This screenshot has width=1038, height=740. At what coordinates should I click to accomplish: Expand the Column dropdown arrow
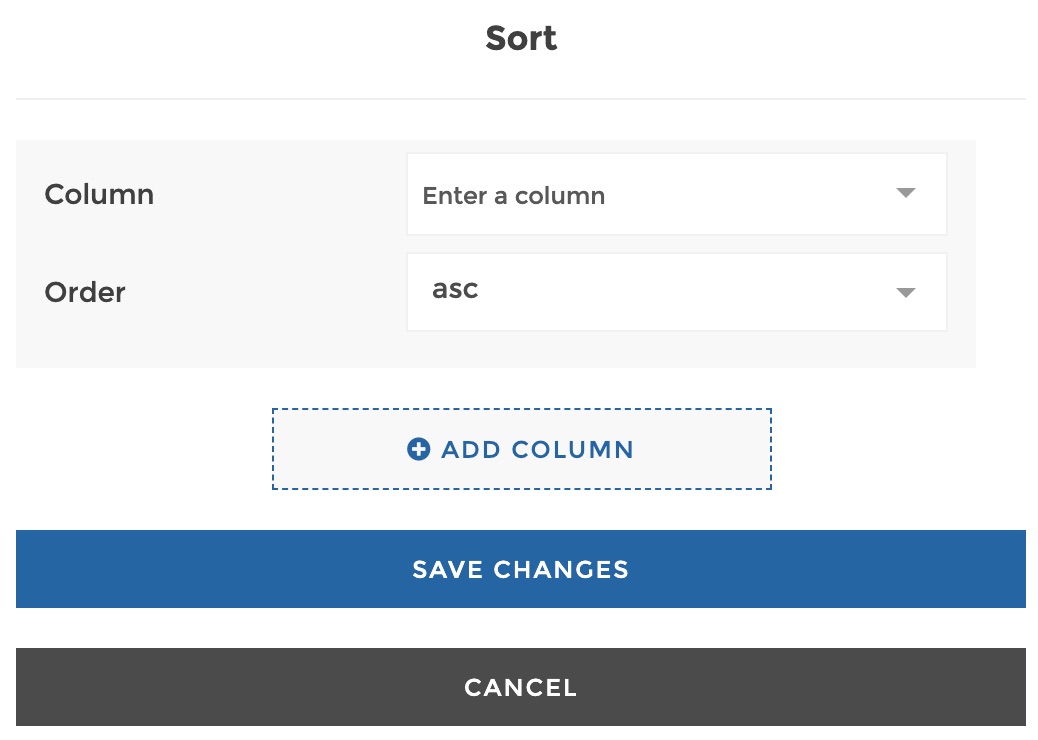tap(906, 193)
